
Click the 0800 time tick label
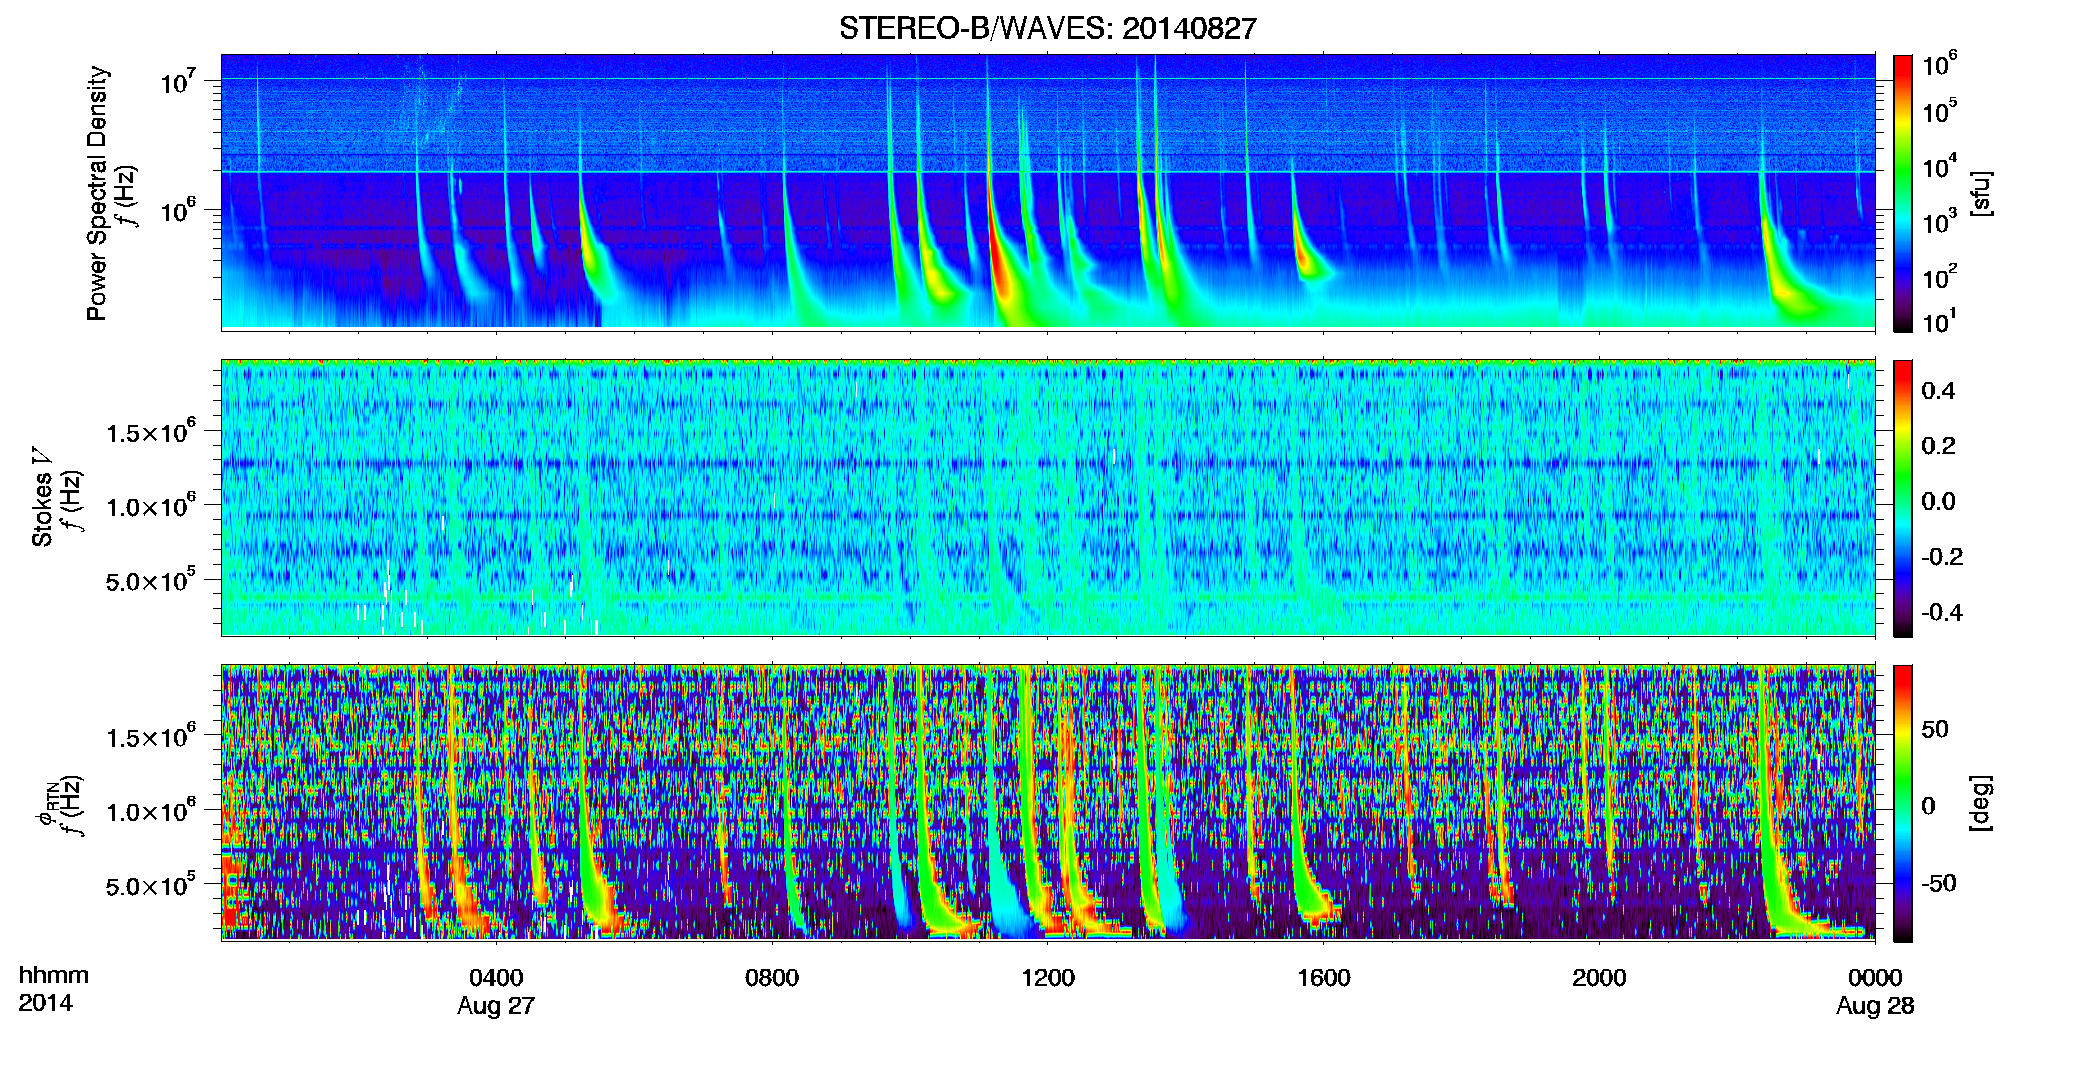click(x=772, y=978)
